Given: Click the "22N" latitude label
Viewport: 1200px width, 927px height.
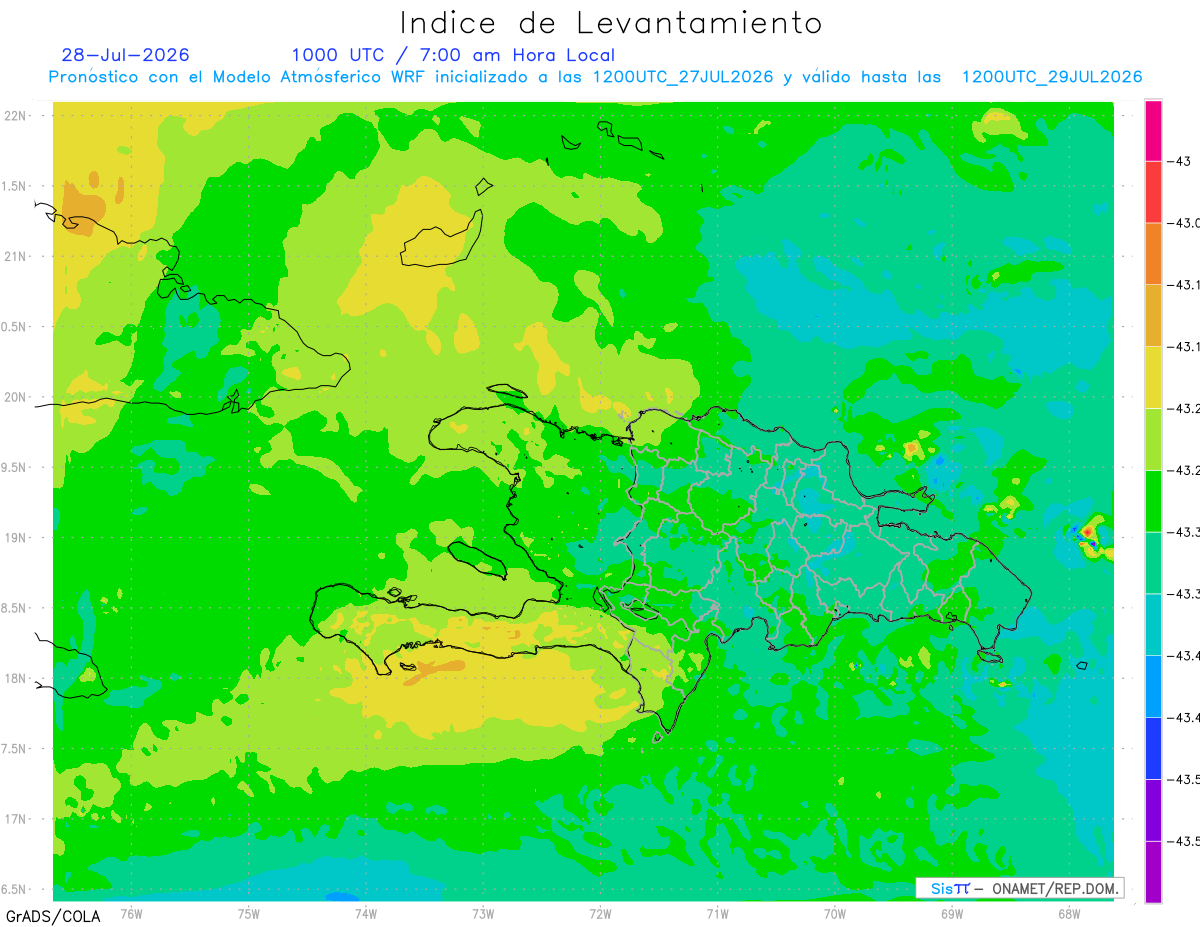Looking at the screenshot, I should (17, 116).
